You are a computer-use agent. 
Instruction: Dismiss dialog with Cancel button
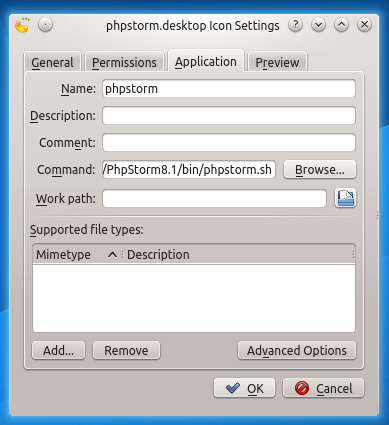click(323, 388)
